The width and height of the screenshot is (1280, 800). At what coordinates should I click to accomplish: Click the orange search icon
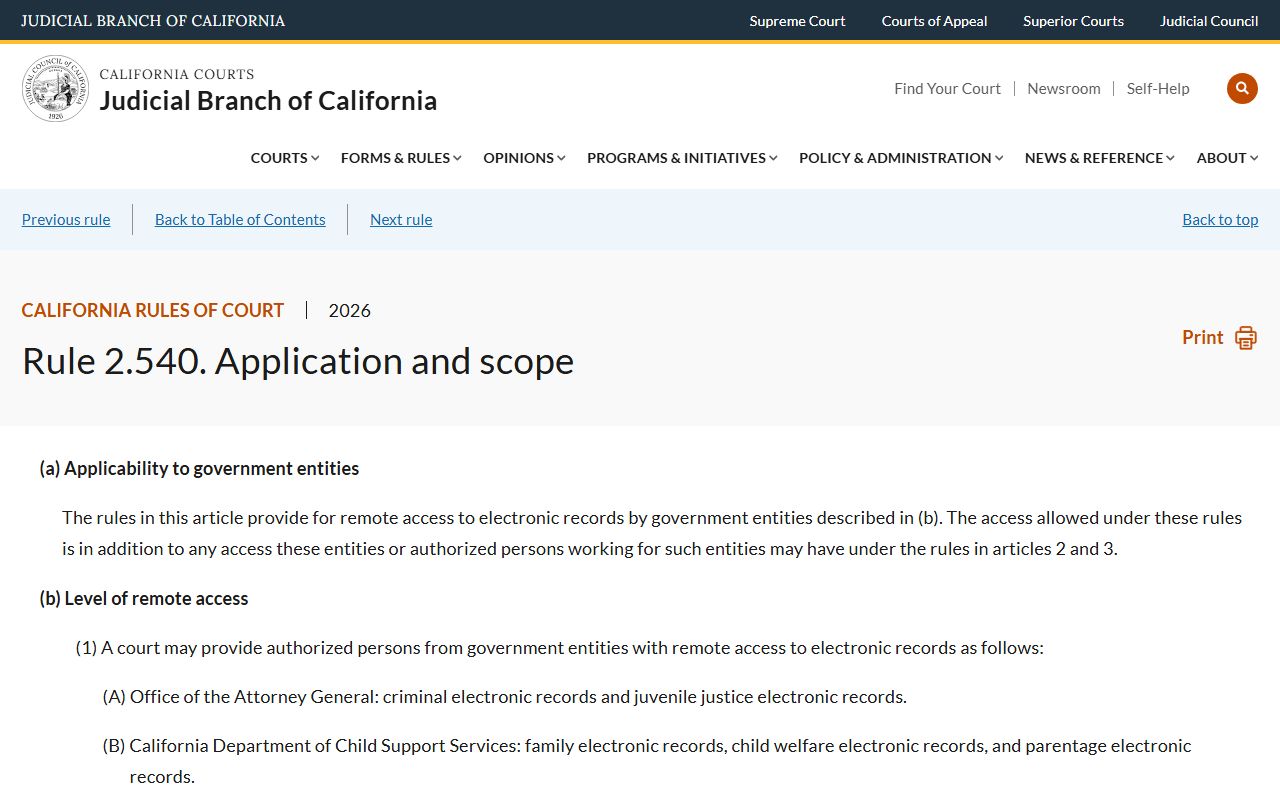1242,88
